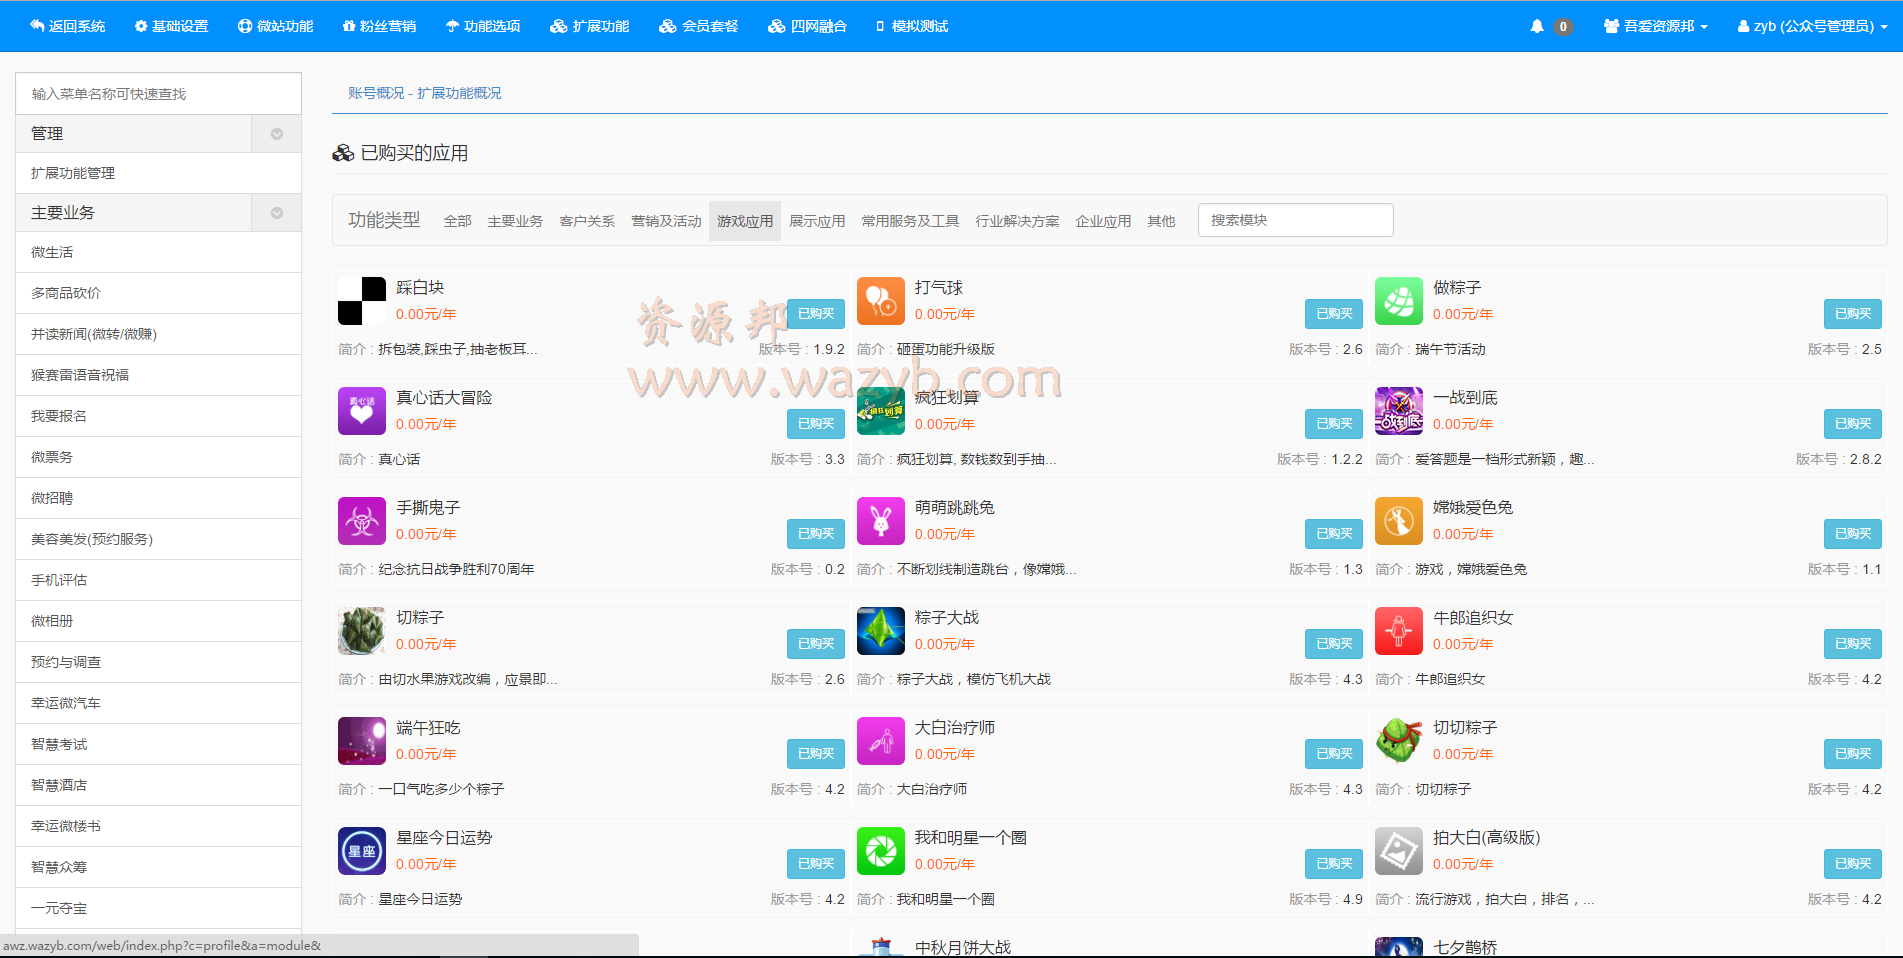Viewport: 1903px width, 958px height.
Task: Open the 打气球 balloon app icon
Action: click(881, 301)
